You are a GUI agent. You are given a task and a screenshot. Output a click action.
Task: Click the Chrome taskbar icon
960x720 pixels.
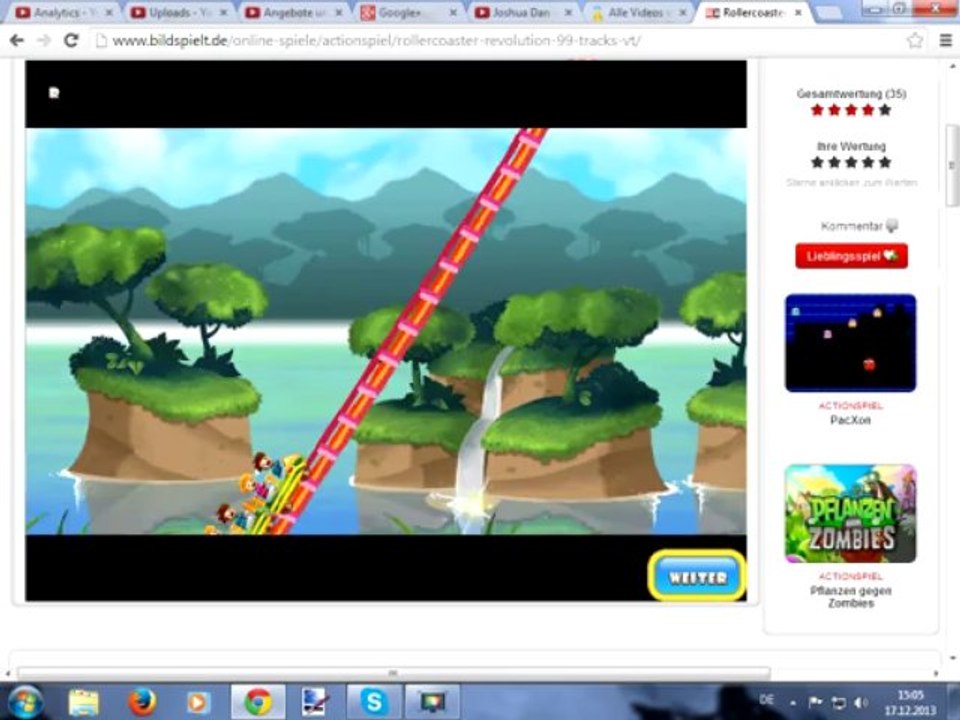coord(258,702)
